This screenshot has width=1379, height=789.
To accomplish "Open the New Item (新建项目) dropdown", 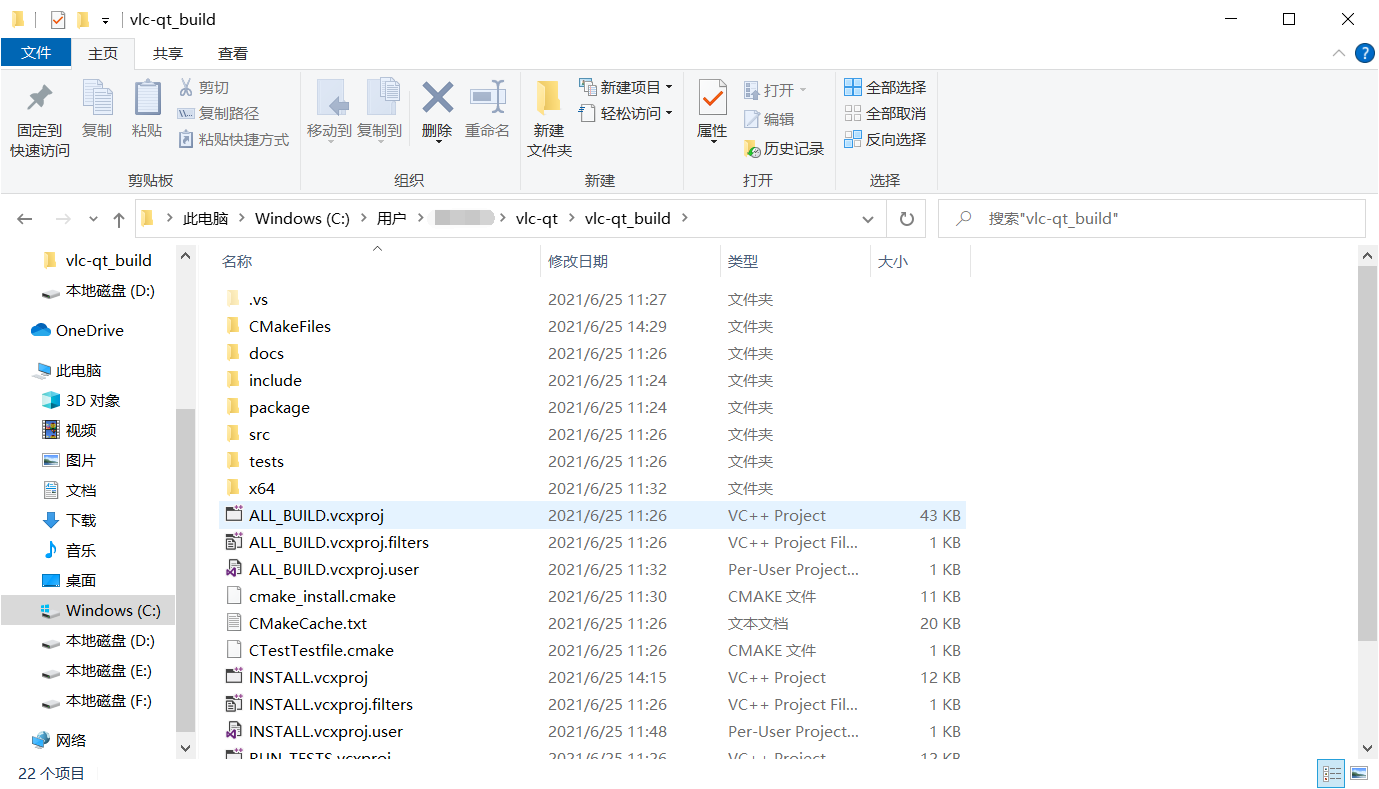I will (625, 86).
